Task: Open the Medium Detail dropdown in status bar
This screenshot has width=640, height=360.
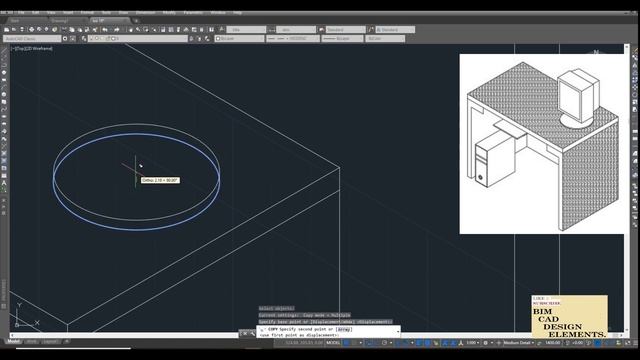Action: (519, 343)
